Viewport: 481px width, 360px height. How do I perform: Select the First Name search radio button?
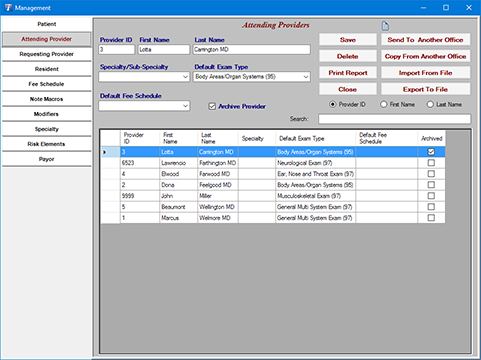click(384, 104)
